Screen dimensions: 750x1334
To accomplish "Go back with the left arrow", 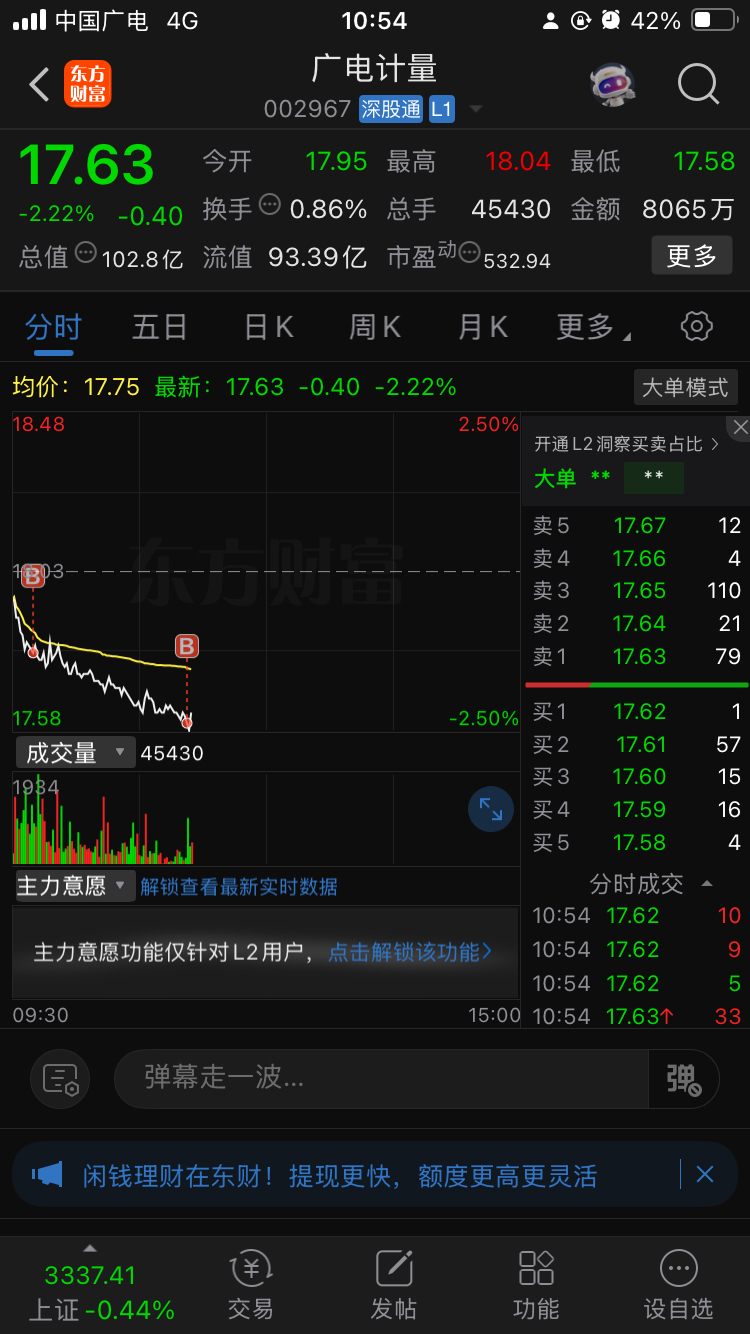I will [39, 85].
